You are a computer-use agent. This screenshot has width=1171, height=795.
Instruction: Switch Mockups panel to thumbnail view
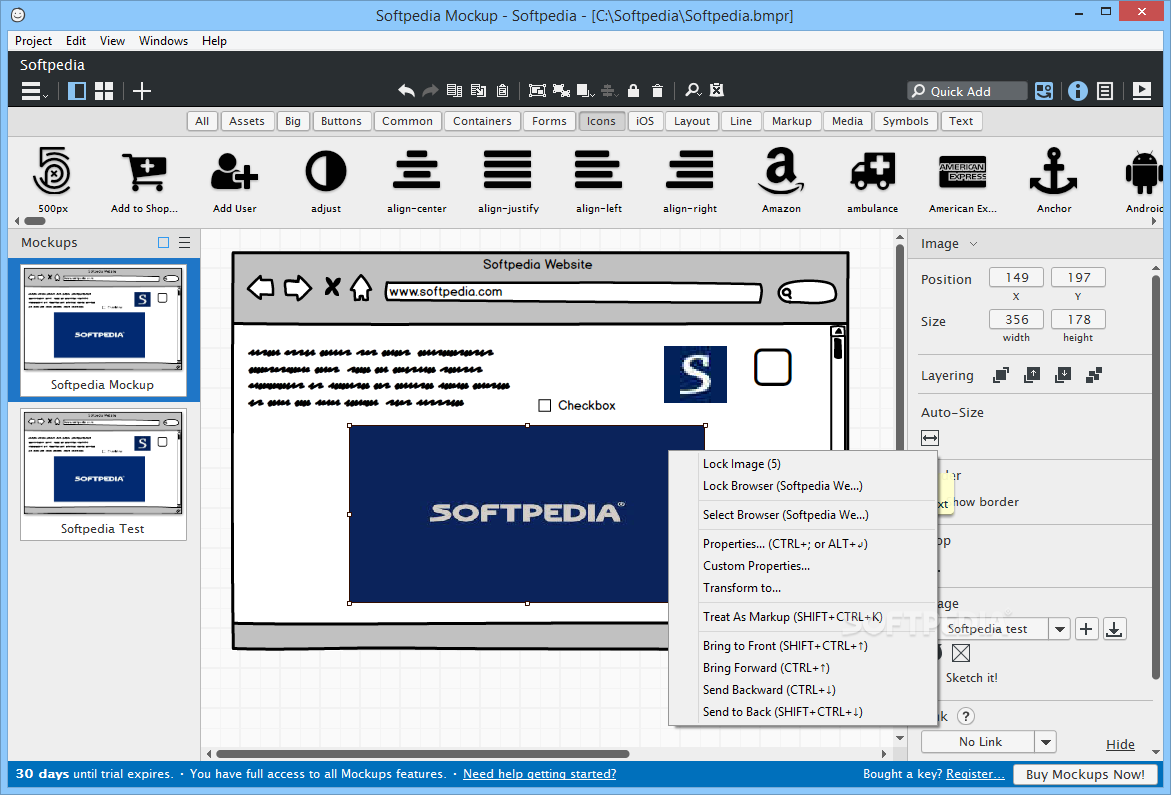pos(164,243)
